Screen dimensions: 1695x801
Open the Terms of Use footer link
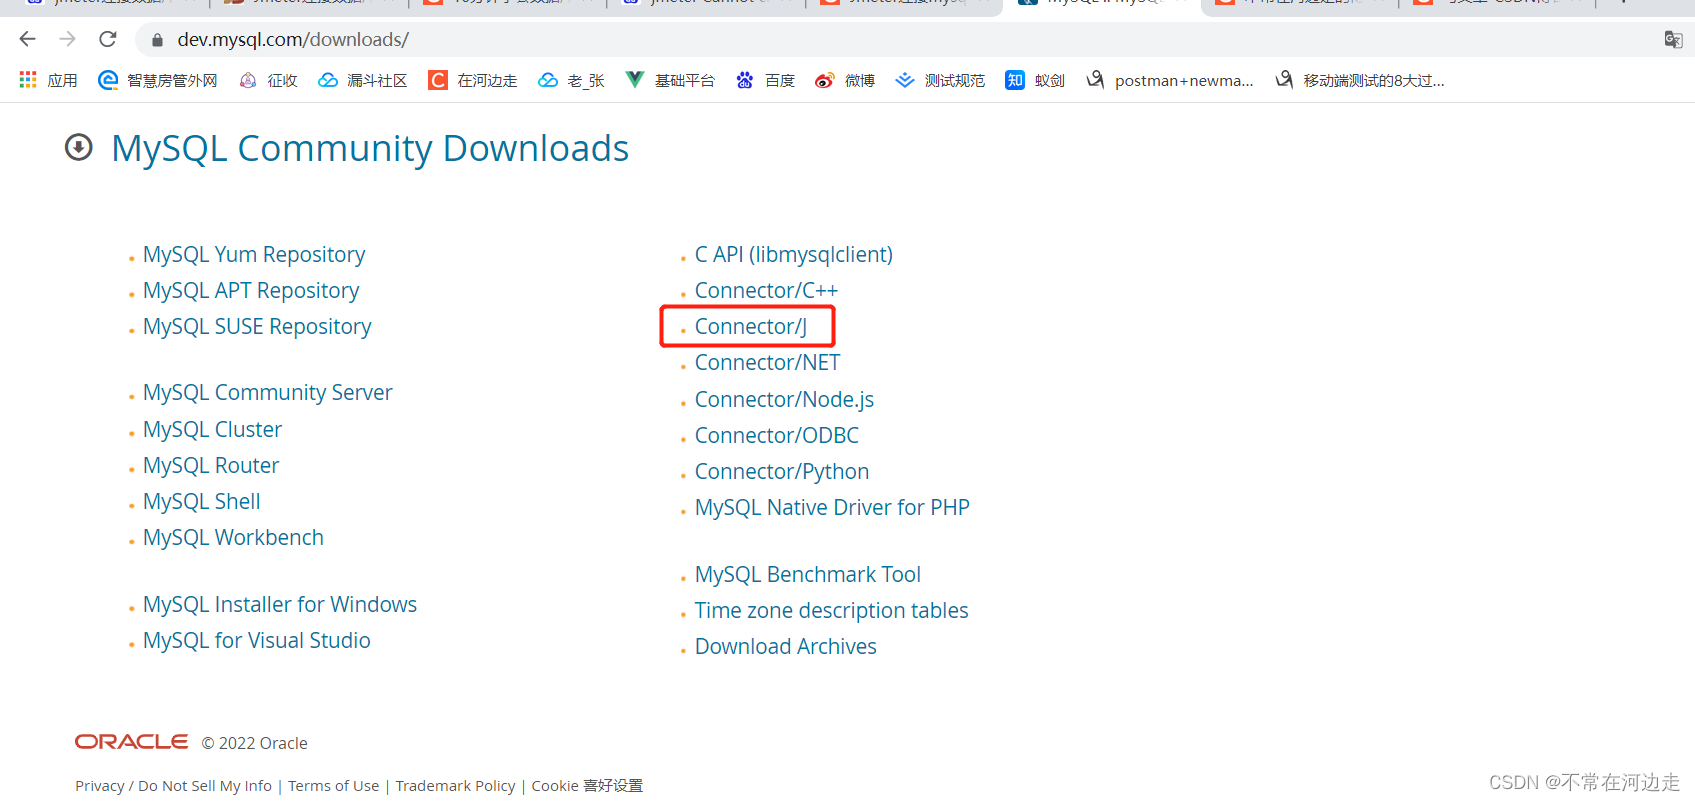(x=334, y=786)
